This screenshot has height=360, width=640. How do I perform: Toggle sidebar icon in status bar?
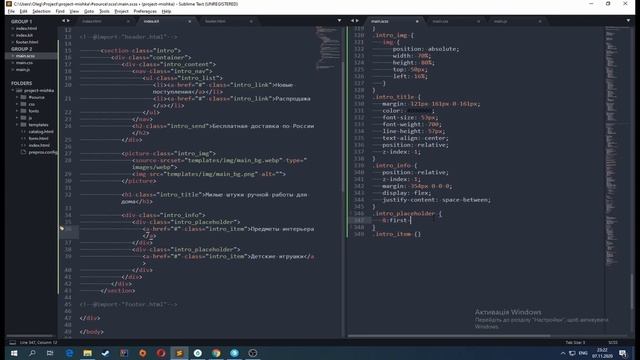pyautogui.click(x=13, y=342)
